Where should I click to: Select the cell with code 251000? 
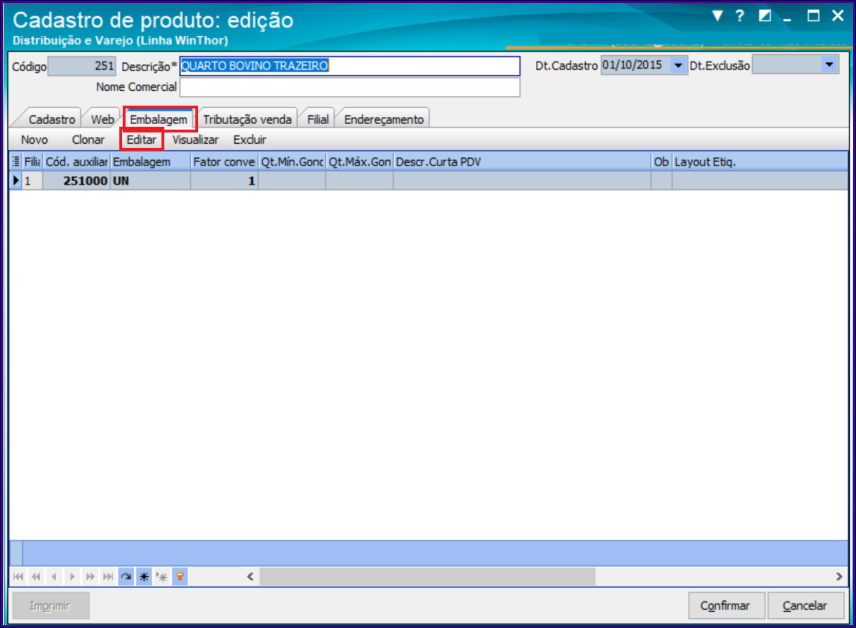click(76, 181)
